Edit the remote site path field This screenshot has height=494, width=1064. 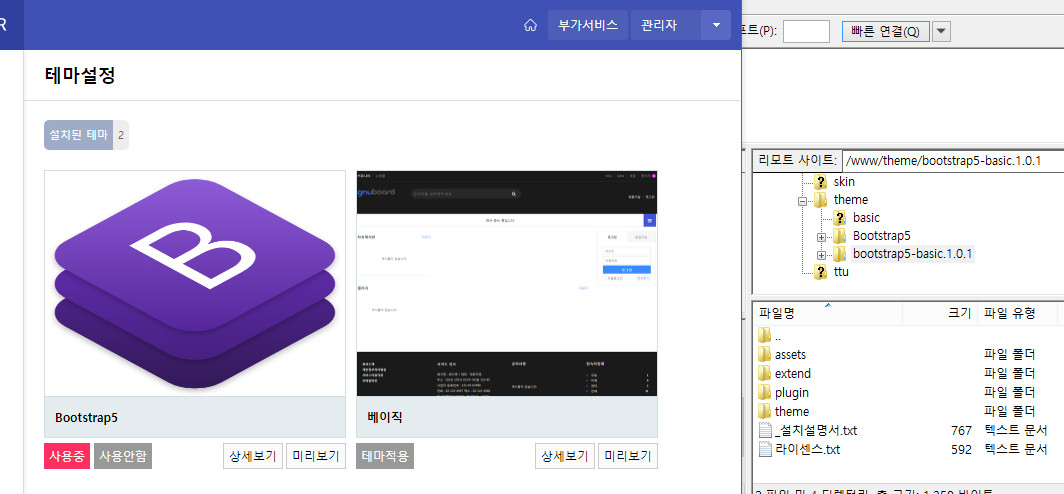pyautogui.click(x=953, y=161)
